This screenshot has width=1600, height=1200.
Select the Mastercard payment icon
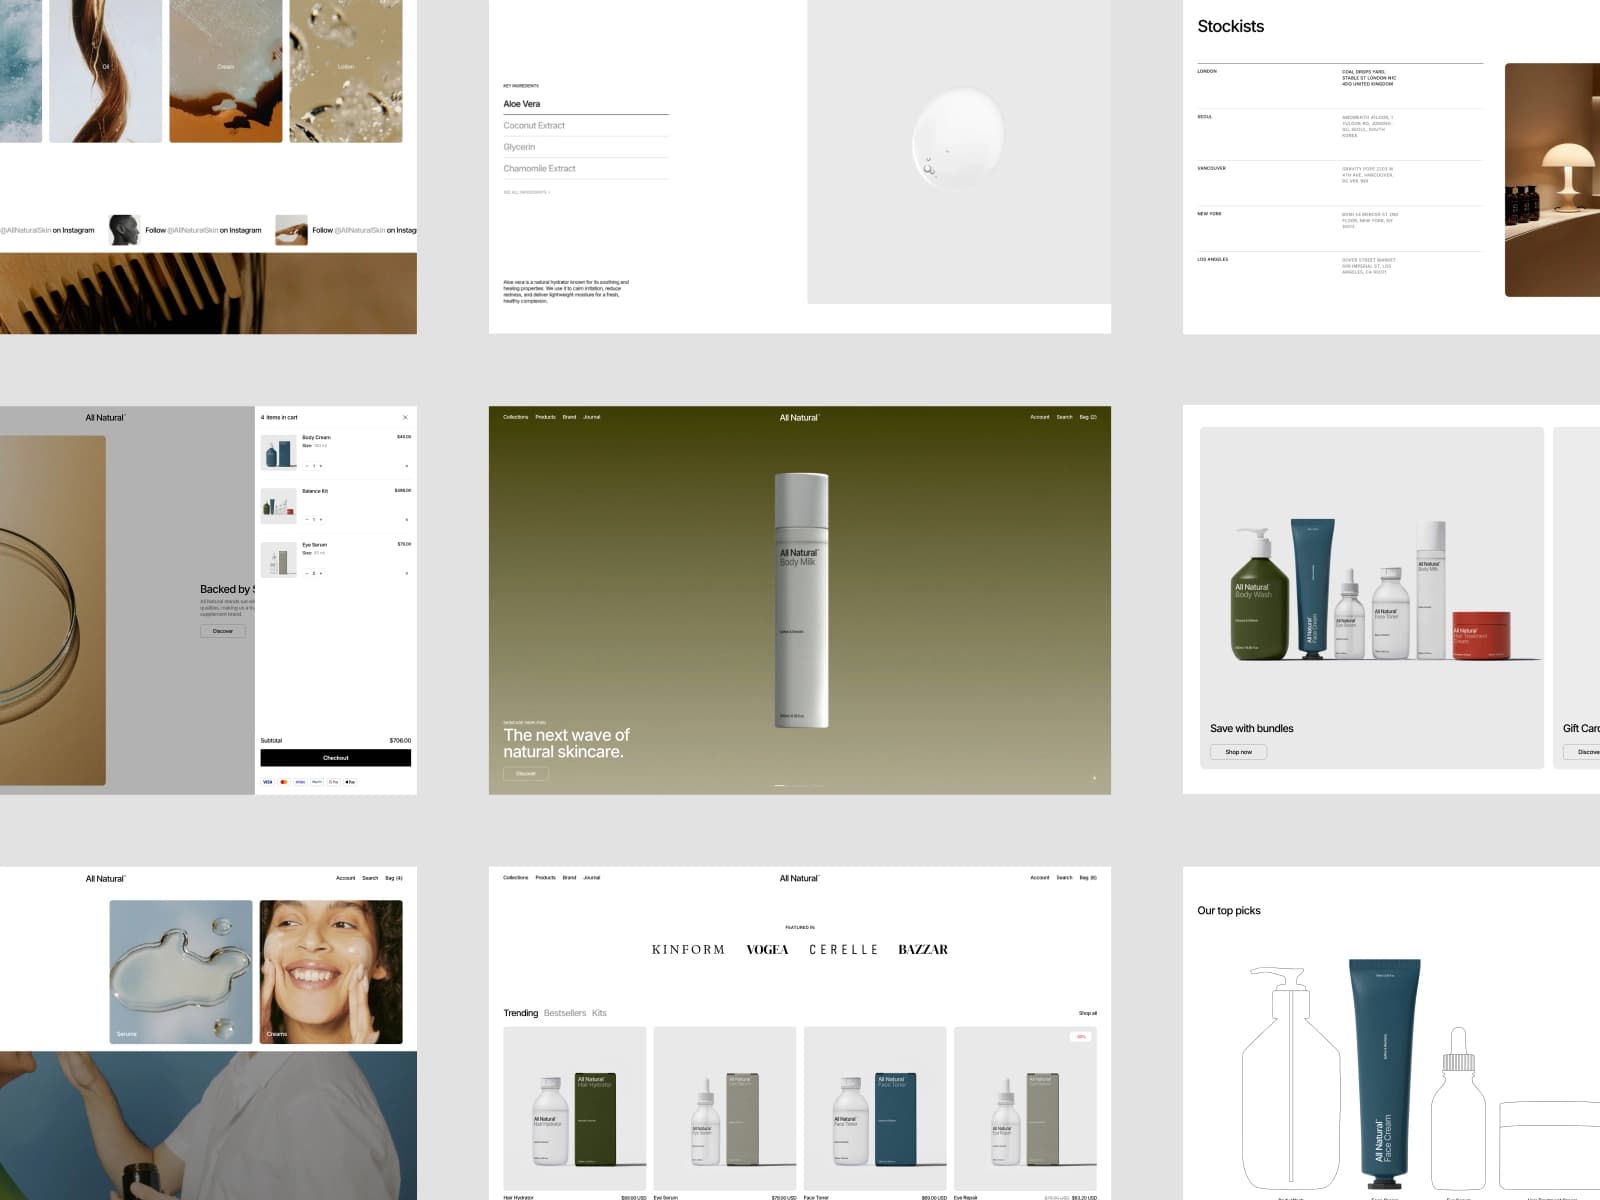tap(284, 782)
